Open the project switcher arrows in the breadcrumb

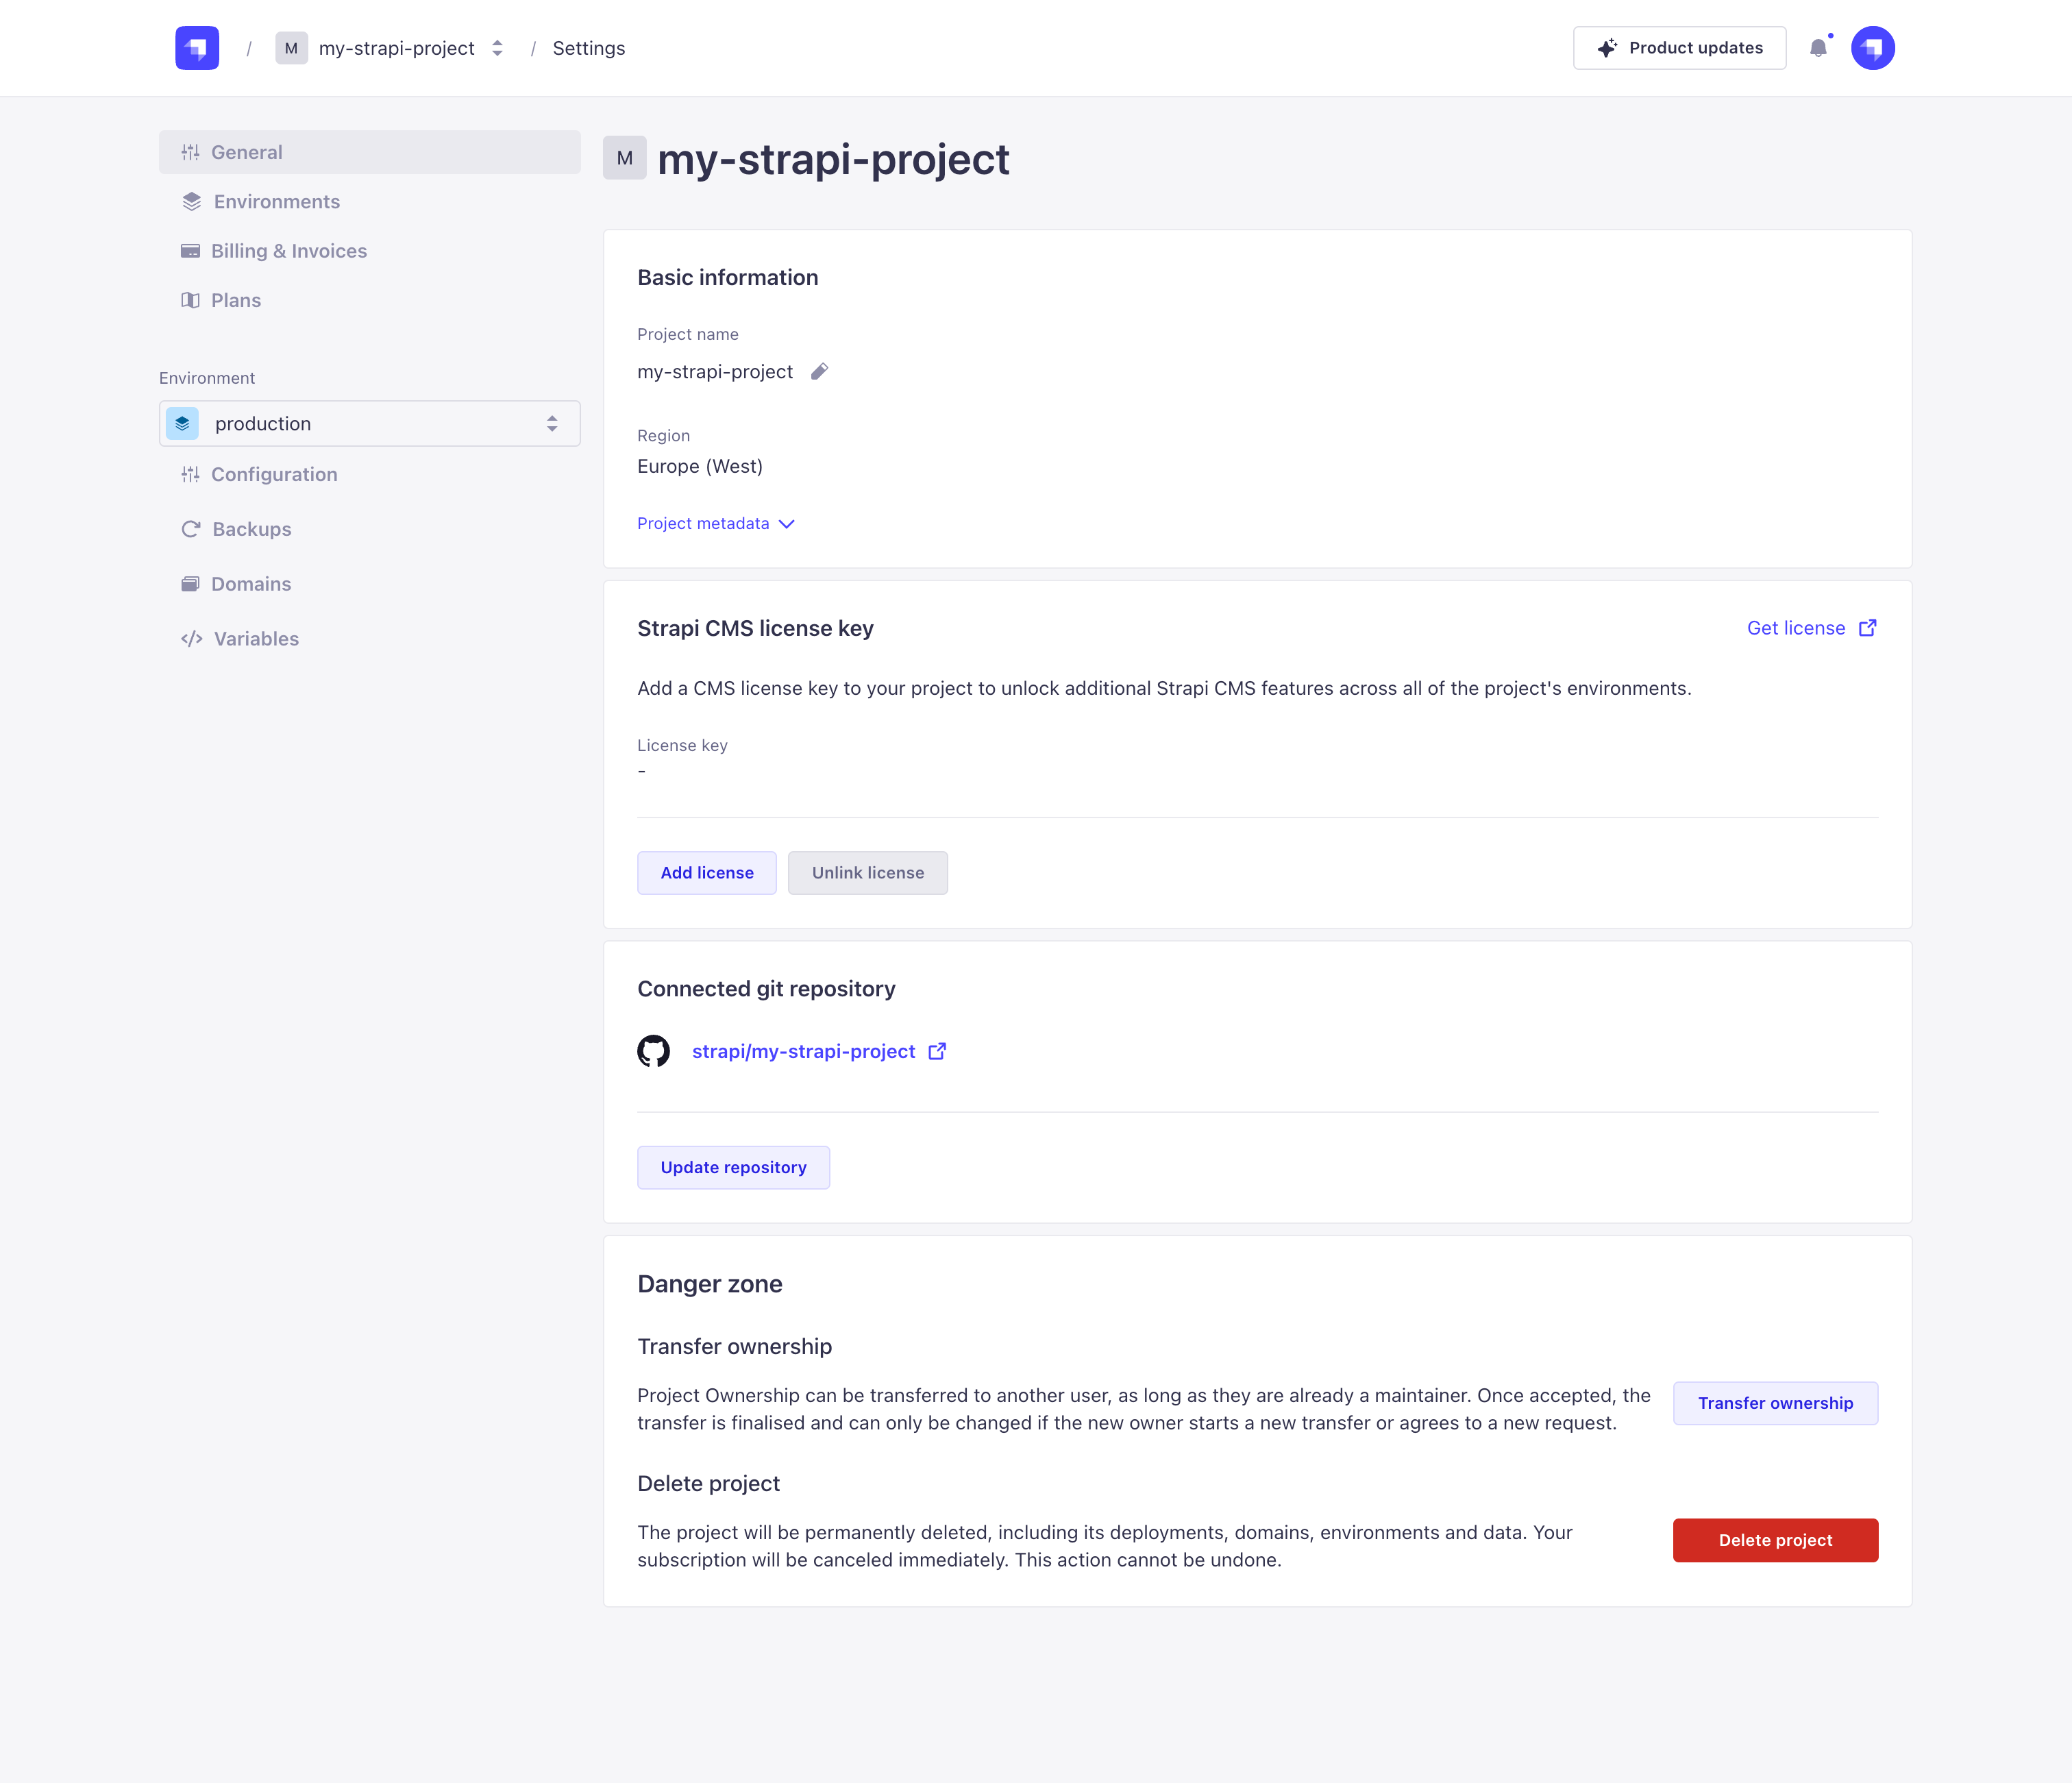coord(497,48)
